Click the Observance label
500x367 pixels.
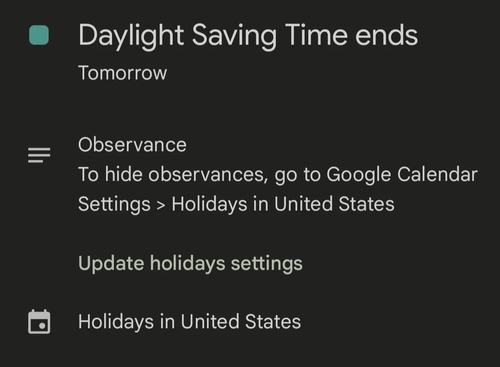(x=132, y=145)
